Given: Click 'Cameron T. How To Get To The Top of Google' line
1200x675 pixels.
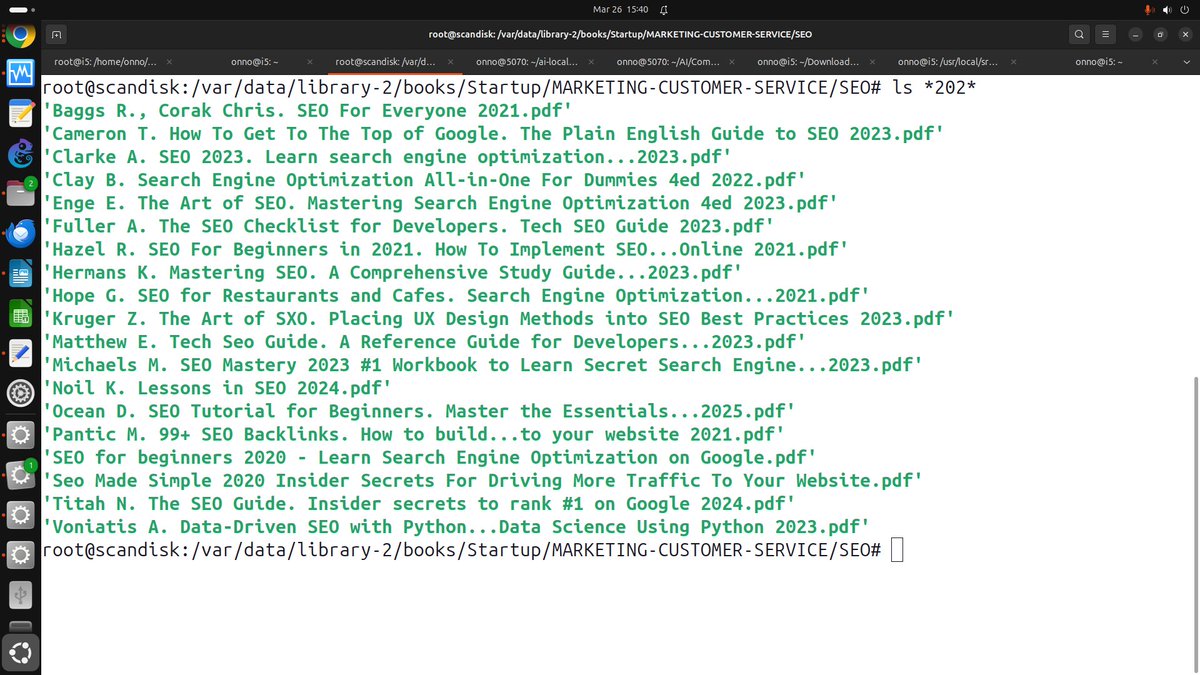Looking at the screenshot, I should tap(493, 134).
